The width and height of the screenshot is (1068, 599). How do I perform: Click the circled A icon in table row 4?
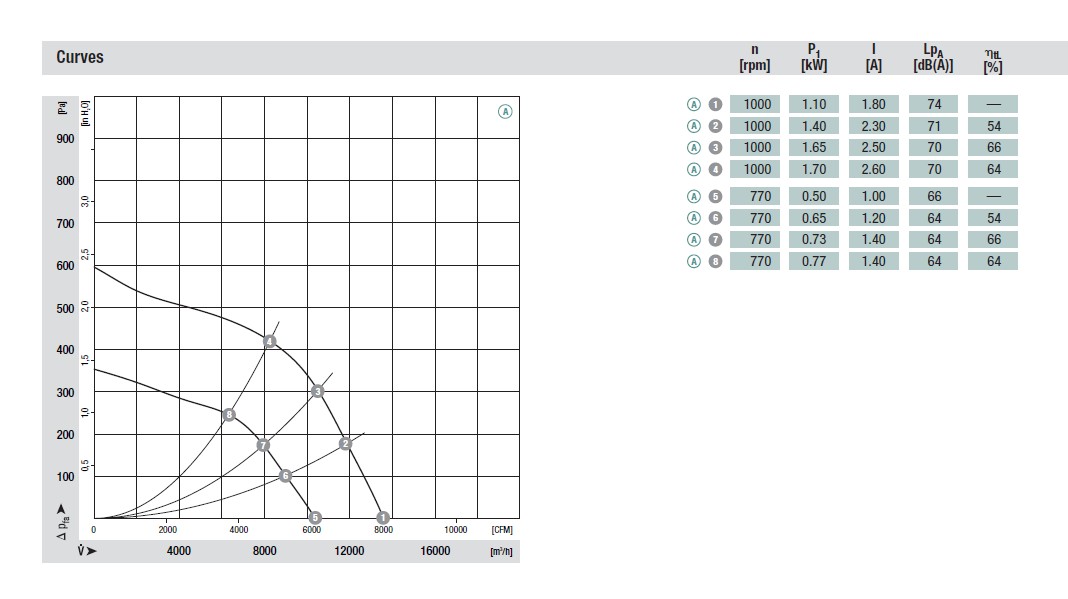[x=693, y=169]
